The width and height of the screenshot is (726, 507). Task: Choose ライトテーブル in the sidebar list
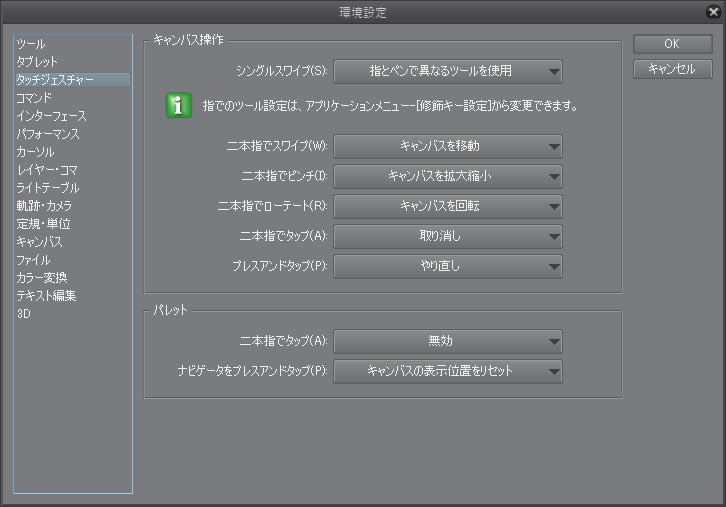click(x=48, y=188)
